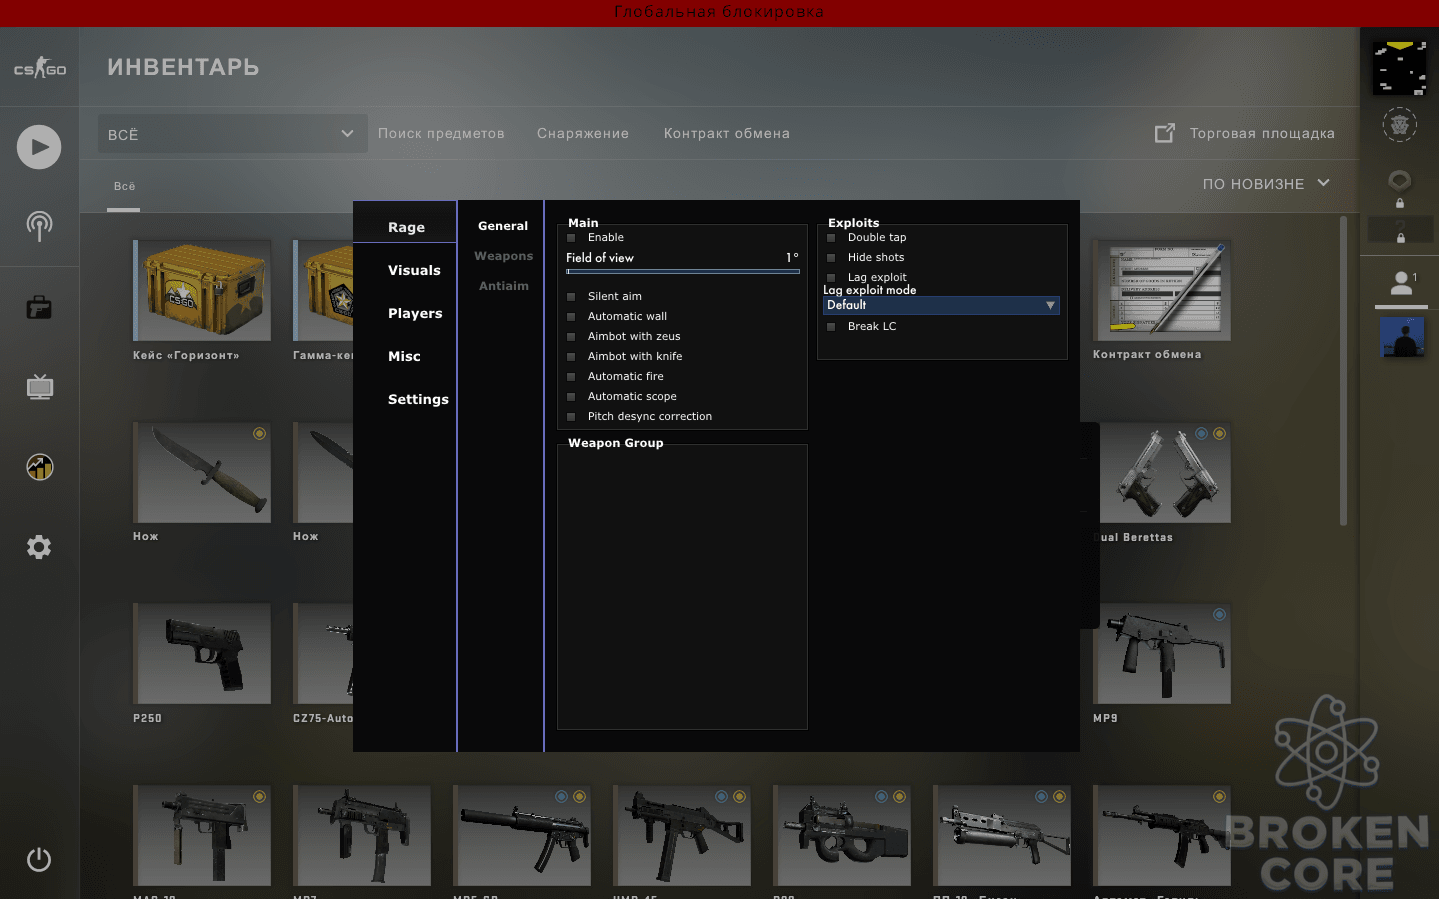The image size is (1439, 899).
Task: Select the Кейс «Горизонт» item thumbnail
Action: pyautogui.click(x=202, y=290)
